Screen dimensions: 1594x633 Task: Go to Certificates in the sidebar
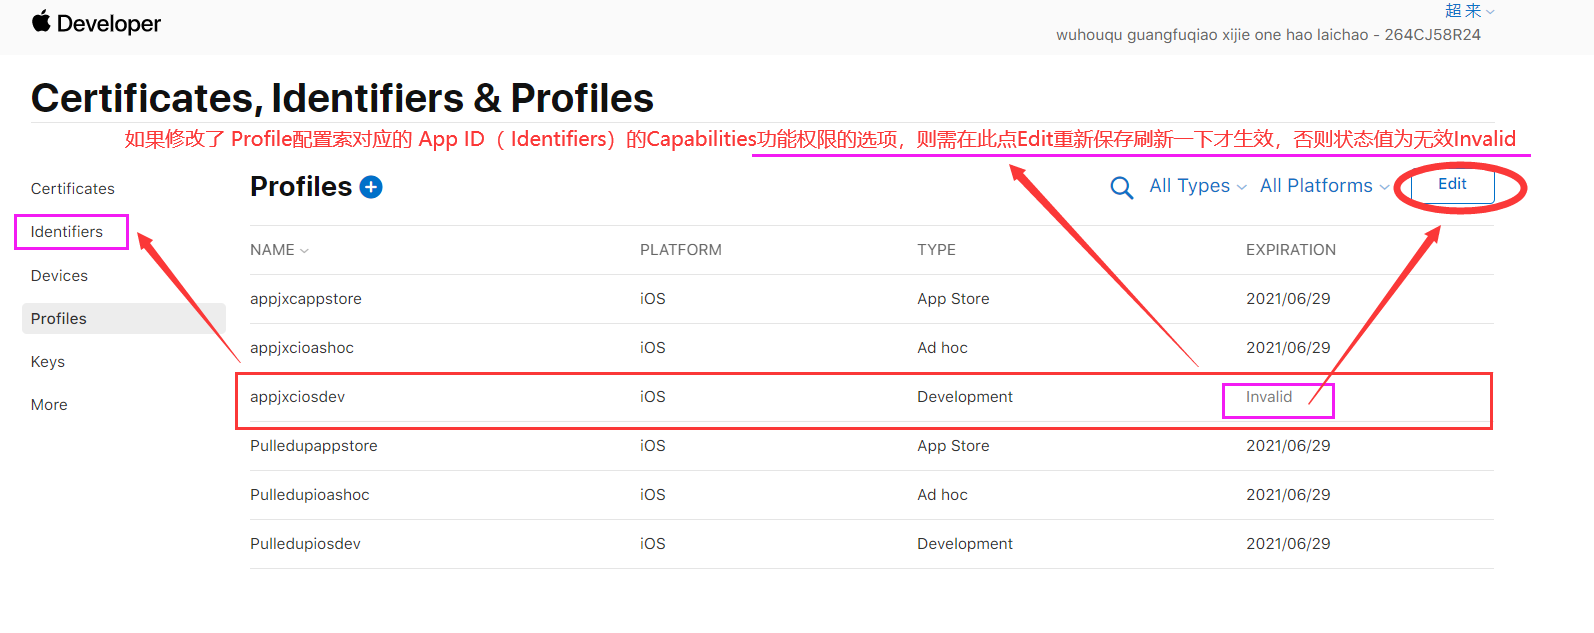click(x=73, y=189)
